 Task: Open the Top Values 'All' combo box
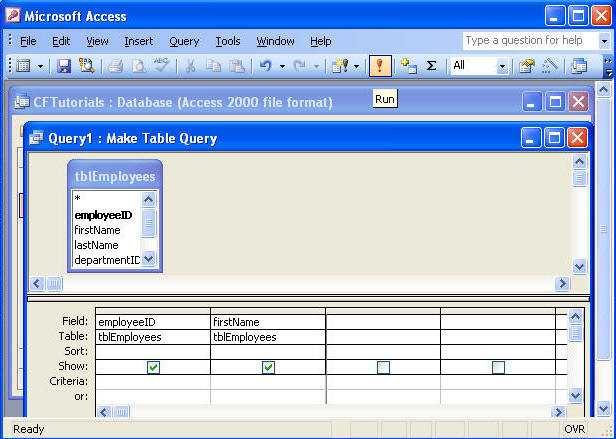point(480,66)
